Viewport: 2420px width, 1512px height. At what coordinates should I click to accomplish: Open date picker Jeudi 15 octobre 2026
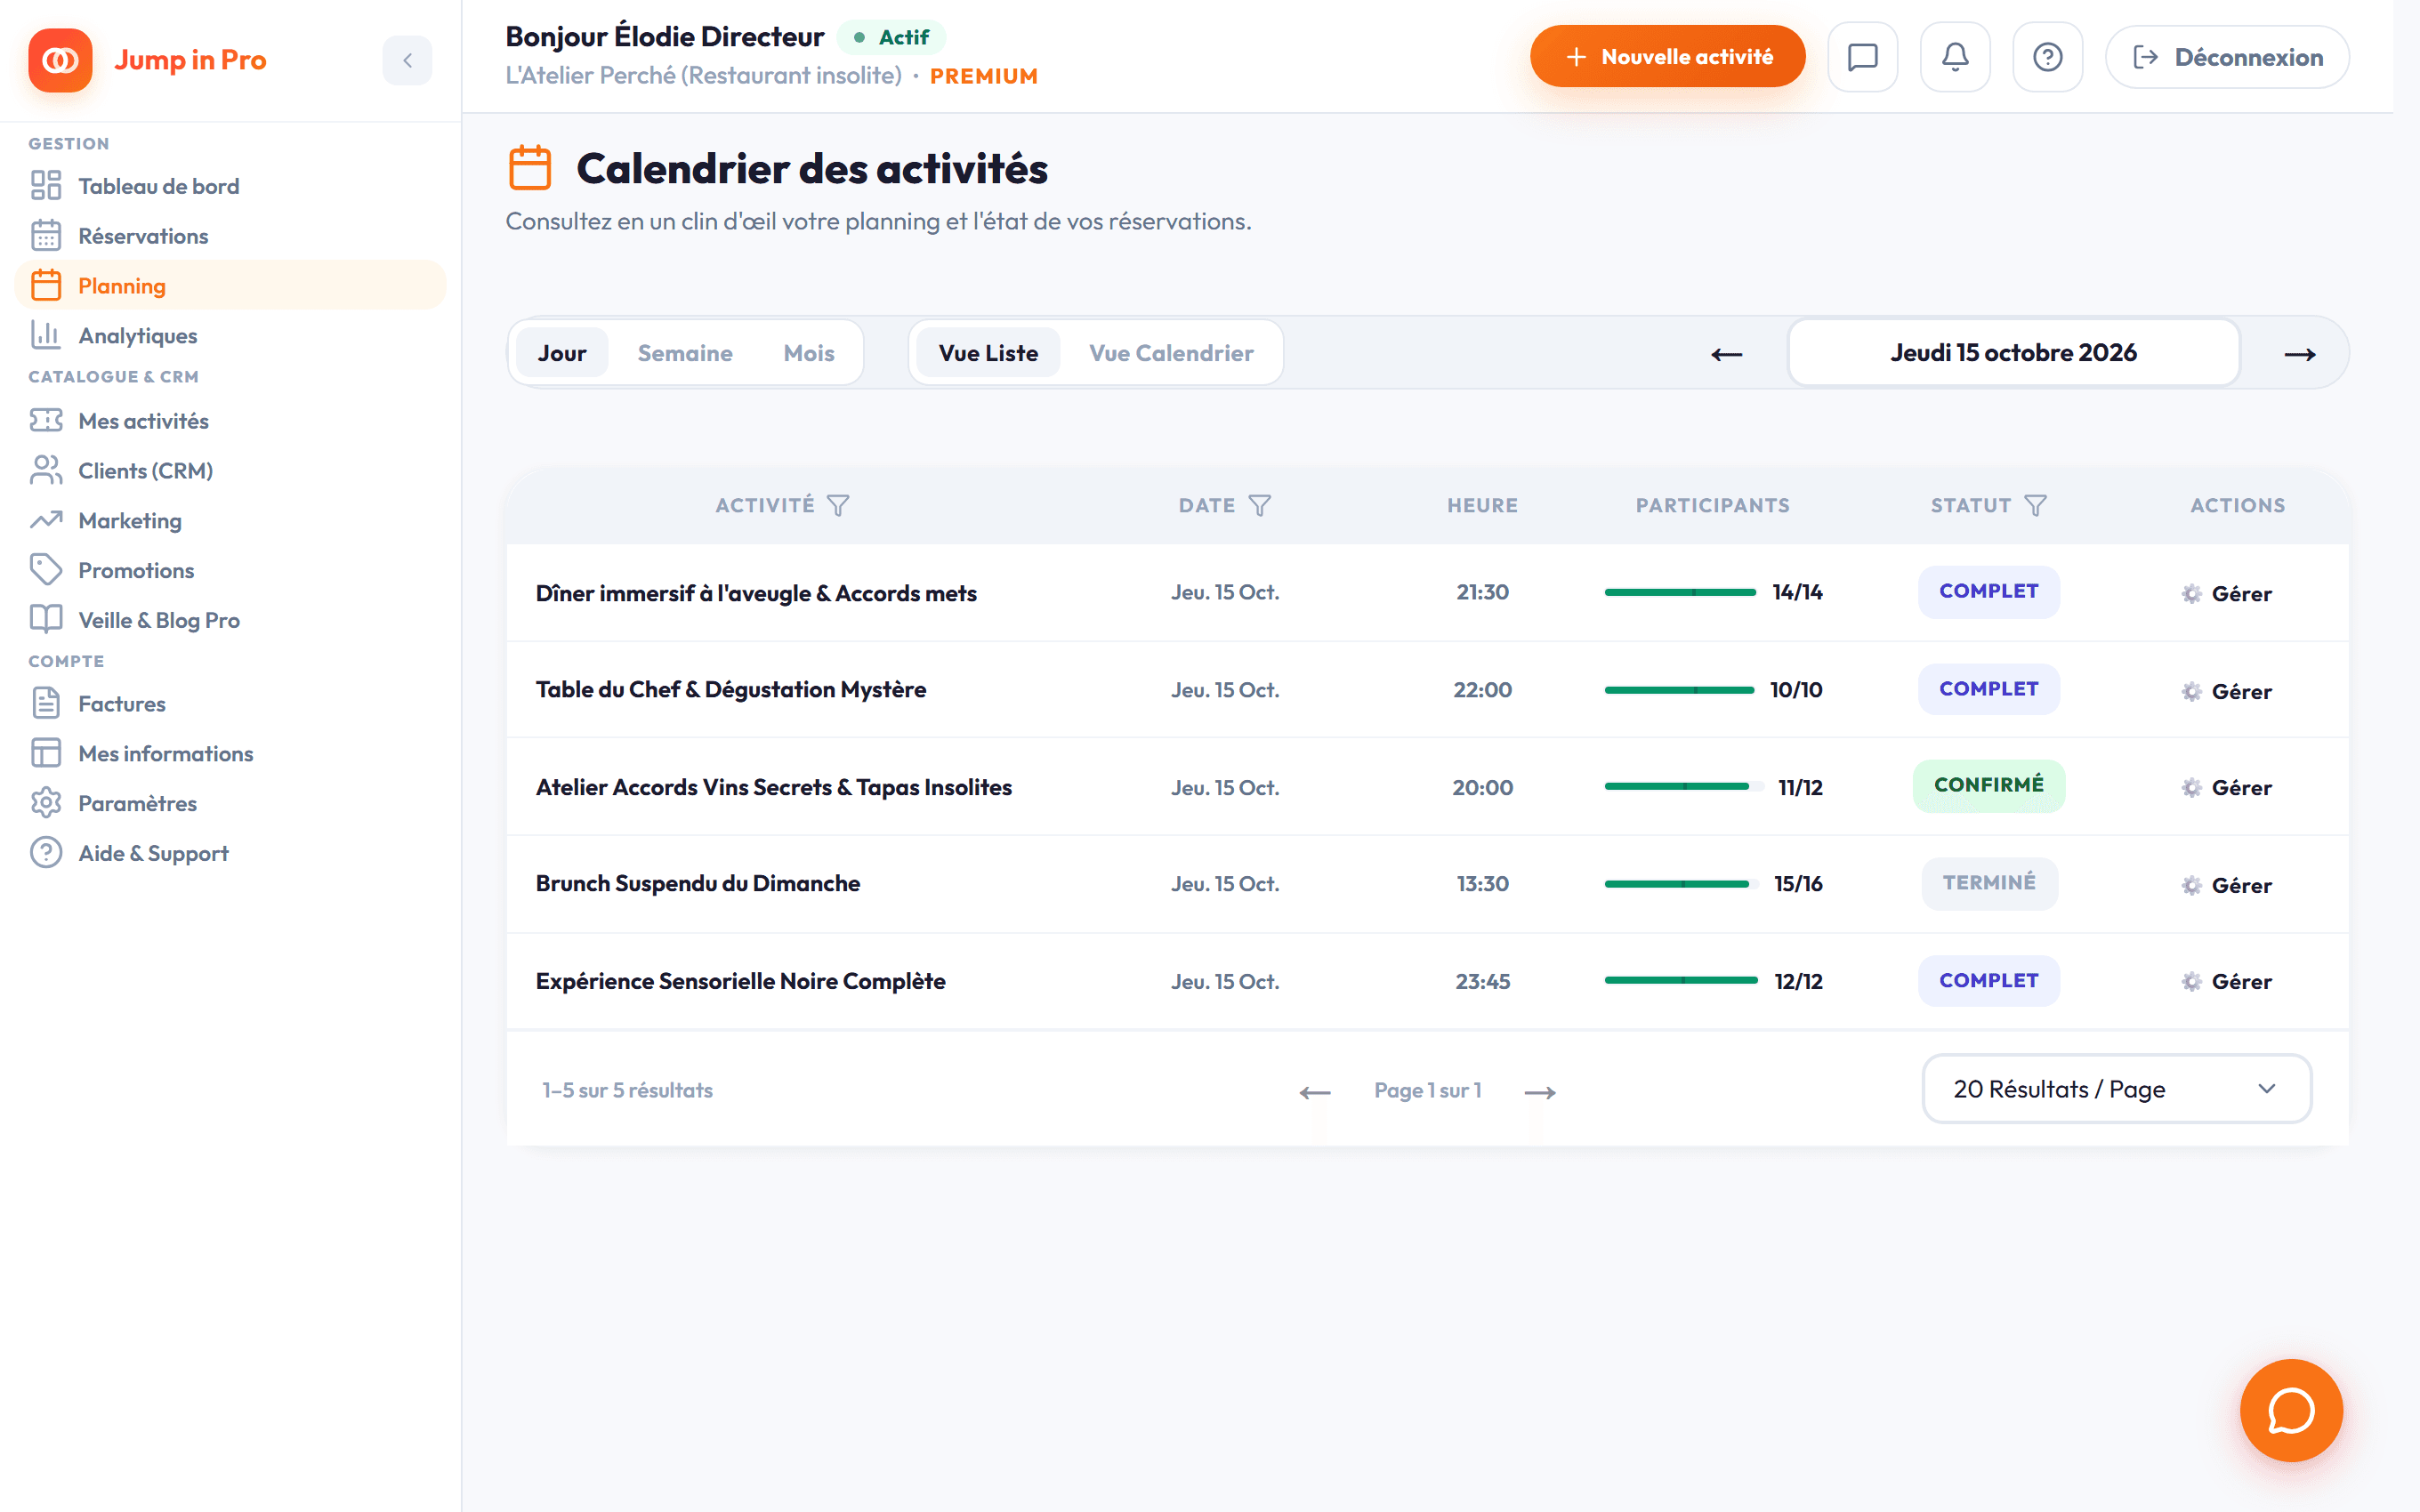2013,352
